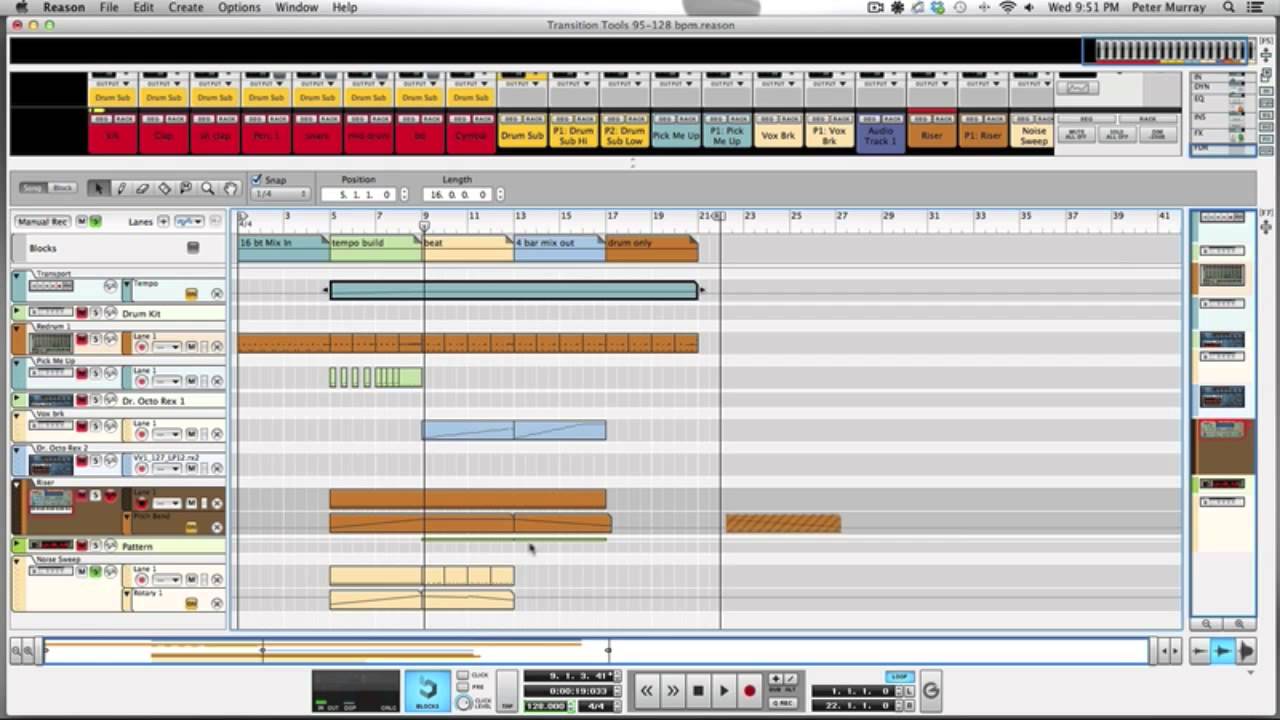
Task: Select the Audio Track 1 mixer channel
Action: click(881, 134)
